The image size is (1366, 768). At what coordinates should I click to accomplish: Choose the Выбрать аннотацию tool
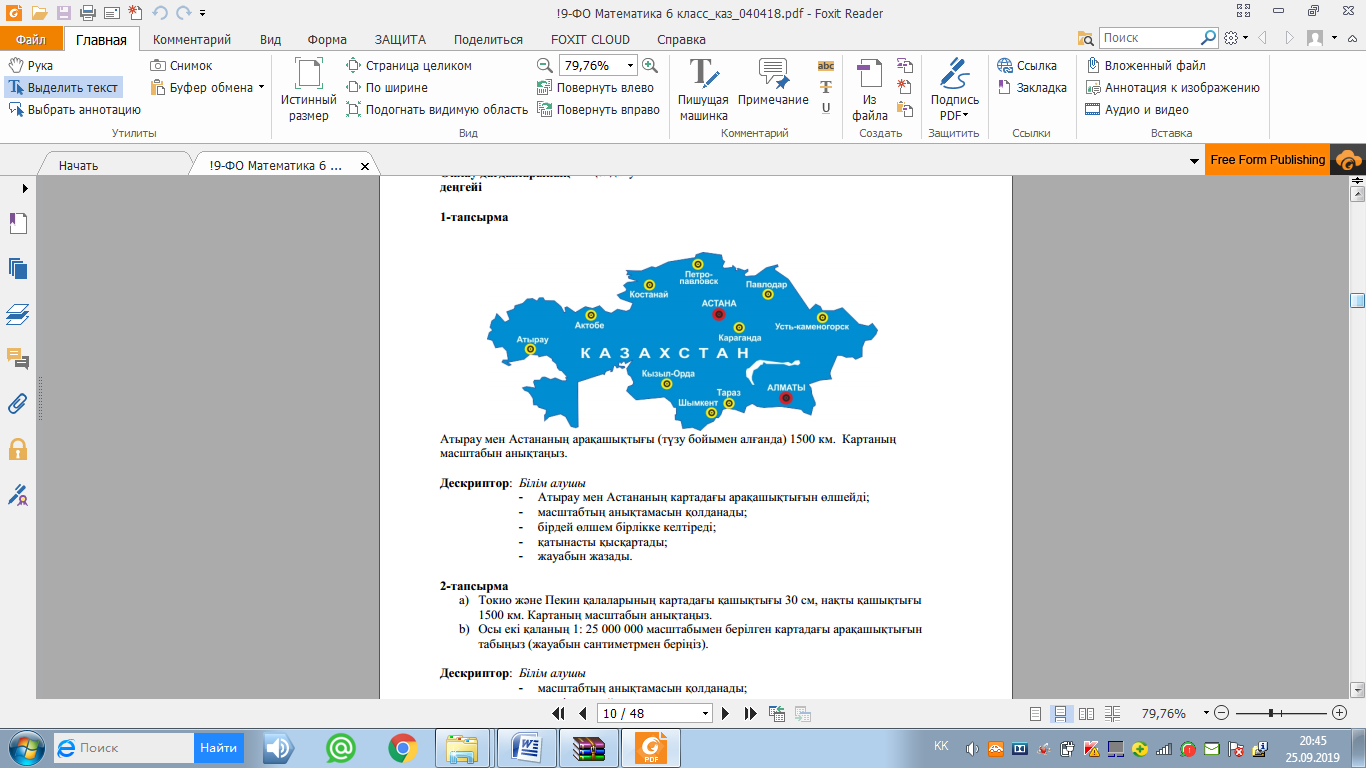coord(74,110)
